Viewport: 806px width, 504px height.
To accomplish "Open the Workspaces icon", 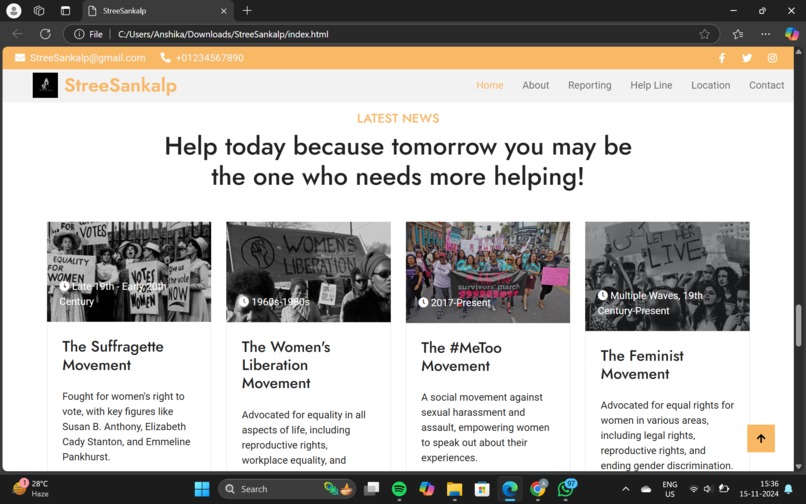I will coord(39,10).
